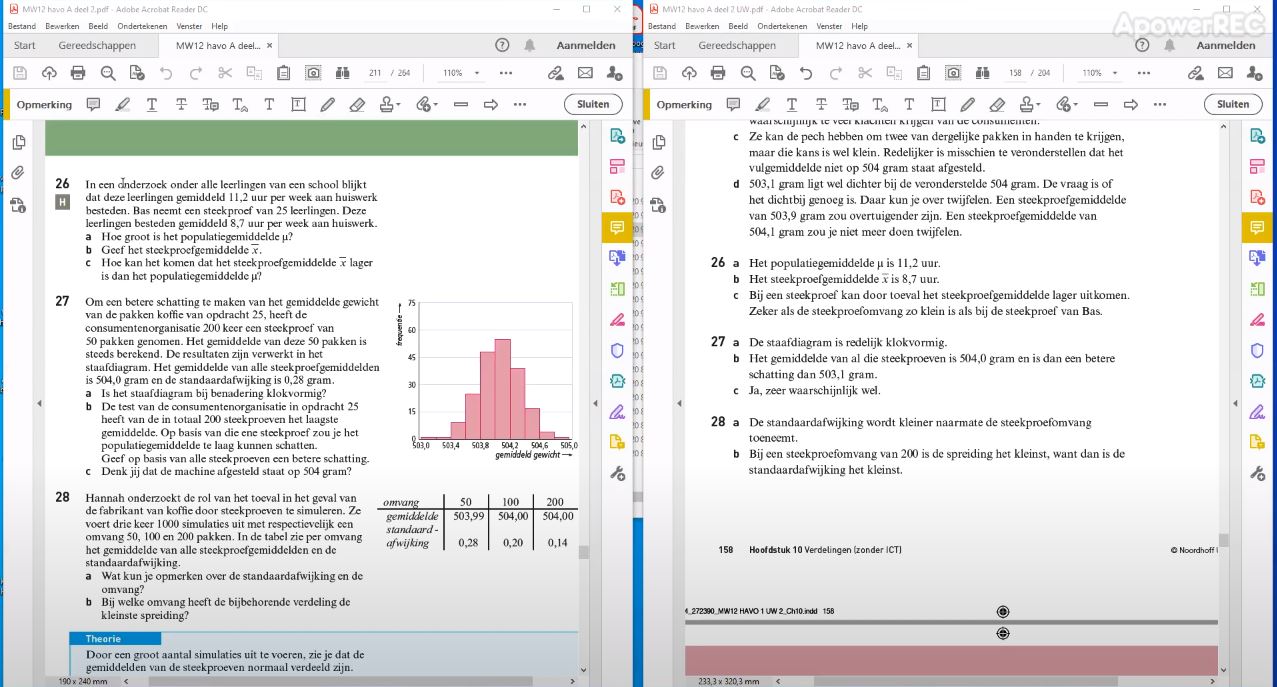The width and height of the screenshot is (1277, 687).
Task: Open zoom level dropdown in right window
Action: click(1116, 73)
